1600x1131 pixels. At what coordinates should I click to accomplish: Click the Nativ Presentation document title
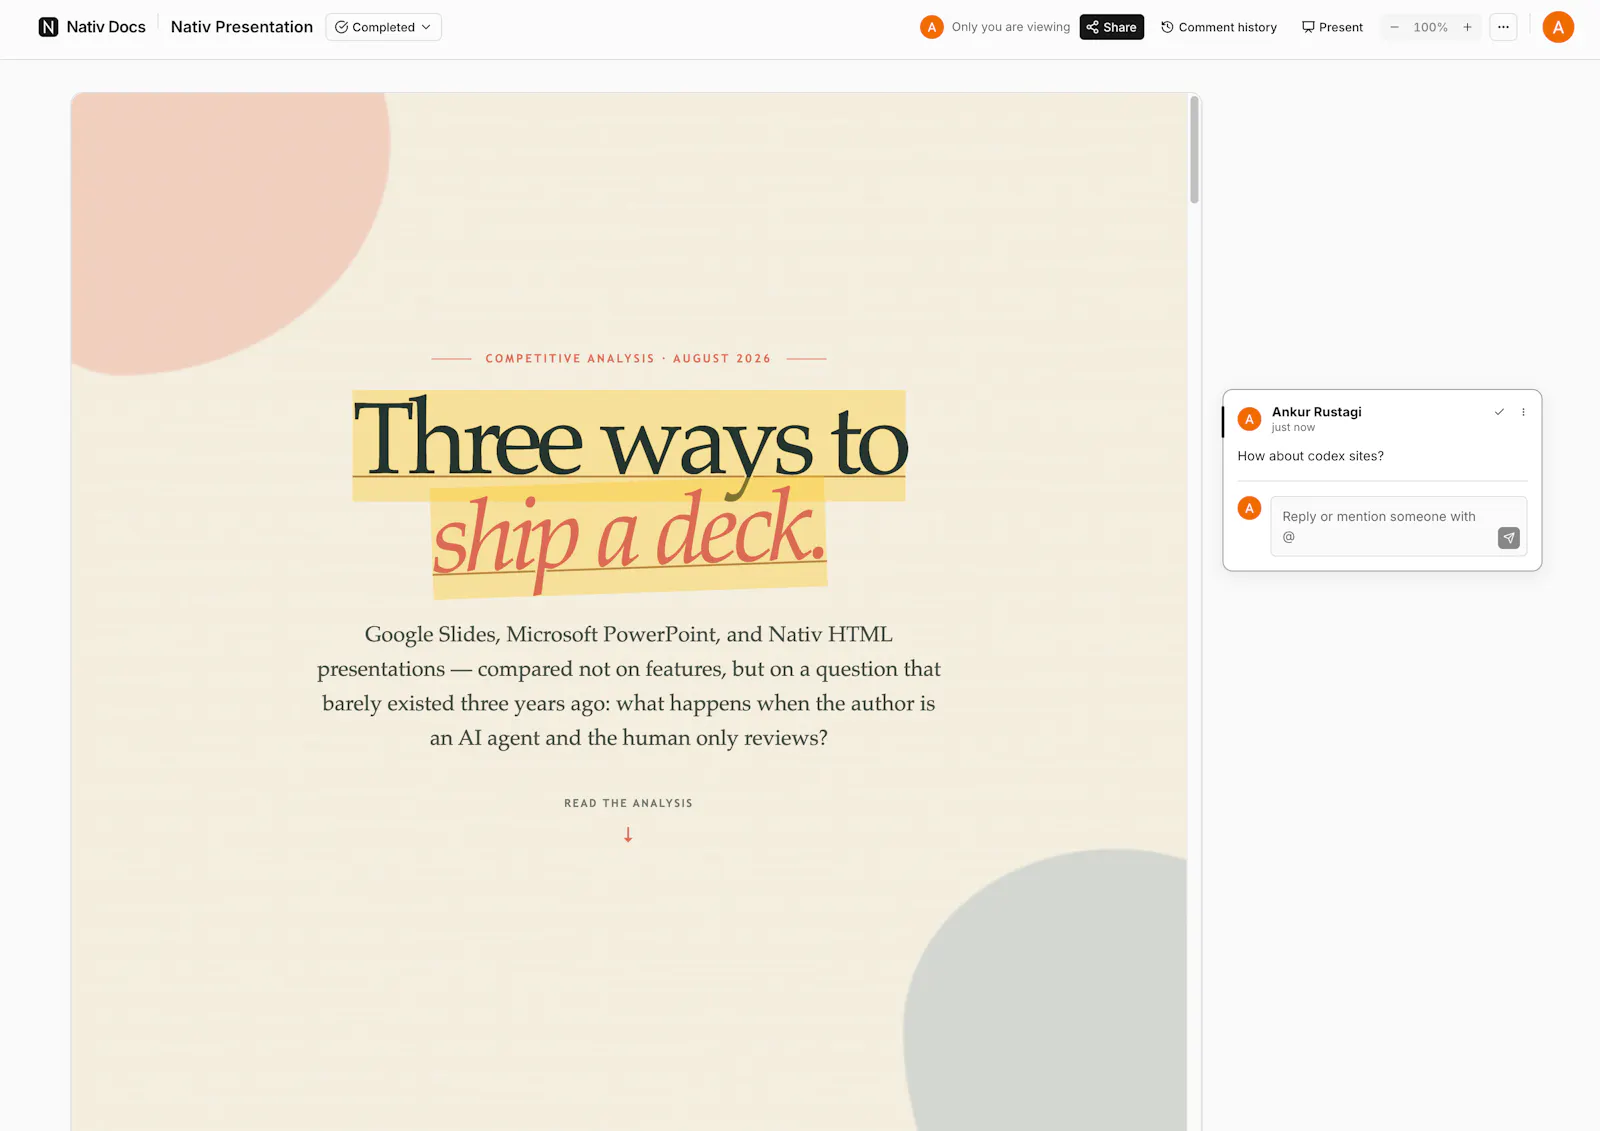point(242,27)
